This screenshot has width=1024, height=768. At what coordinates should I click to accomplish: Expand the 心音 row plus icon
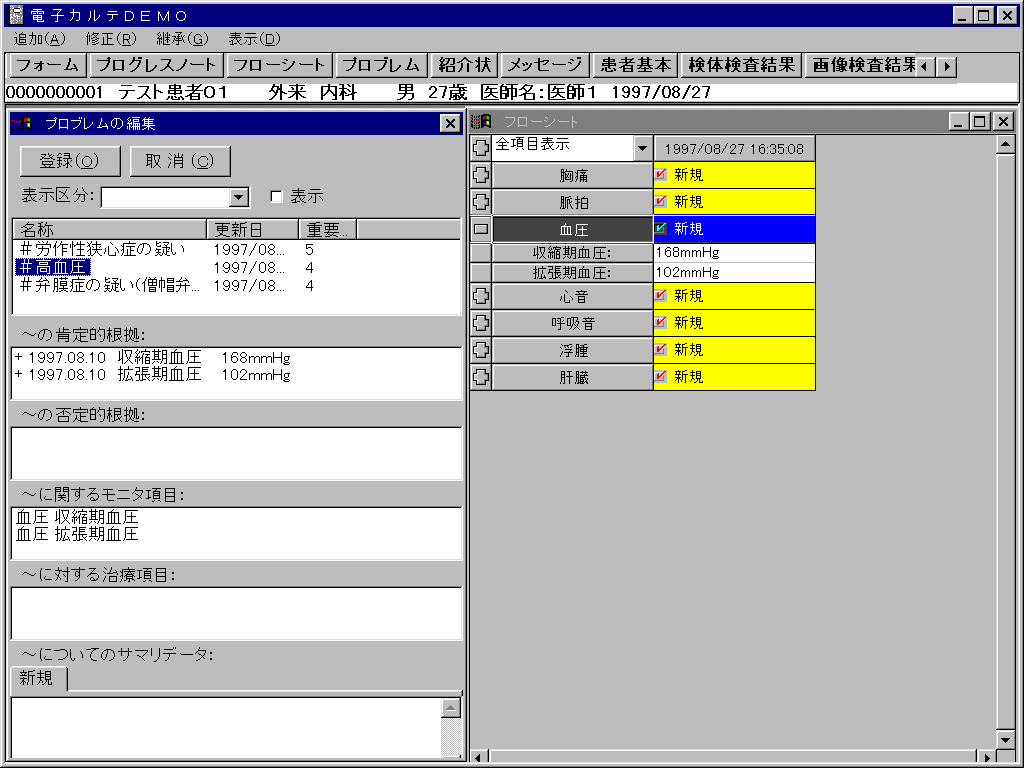point(481,296)
